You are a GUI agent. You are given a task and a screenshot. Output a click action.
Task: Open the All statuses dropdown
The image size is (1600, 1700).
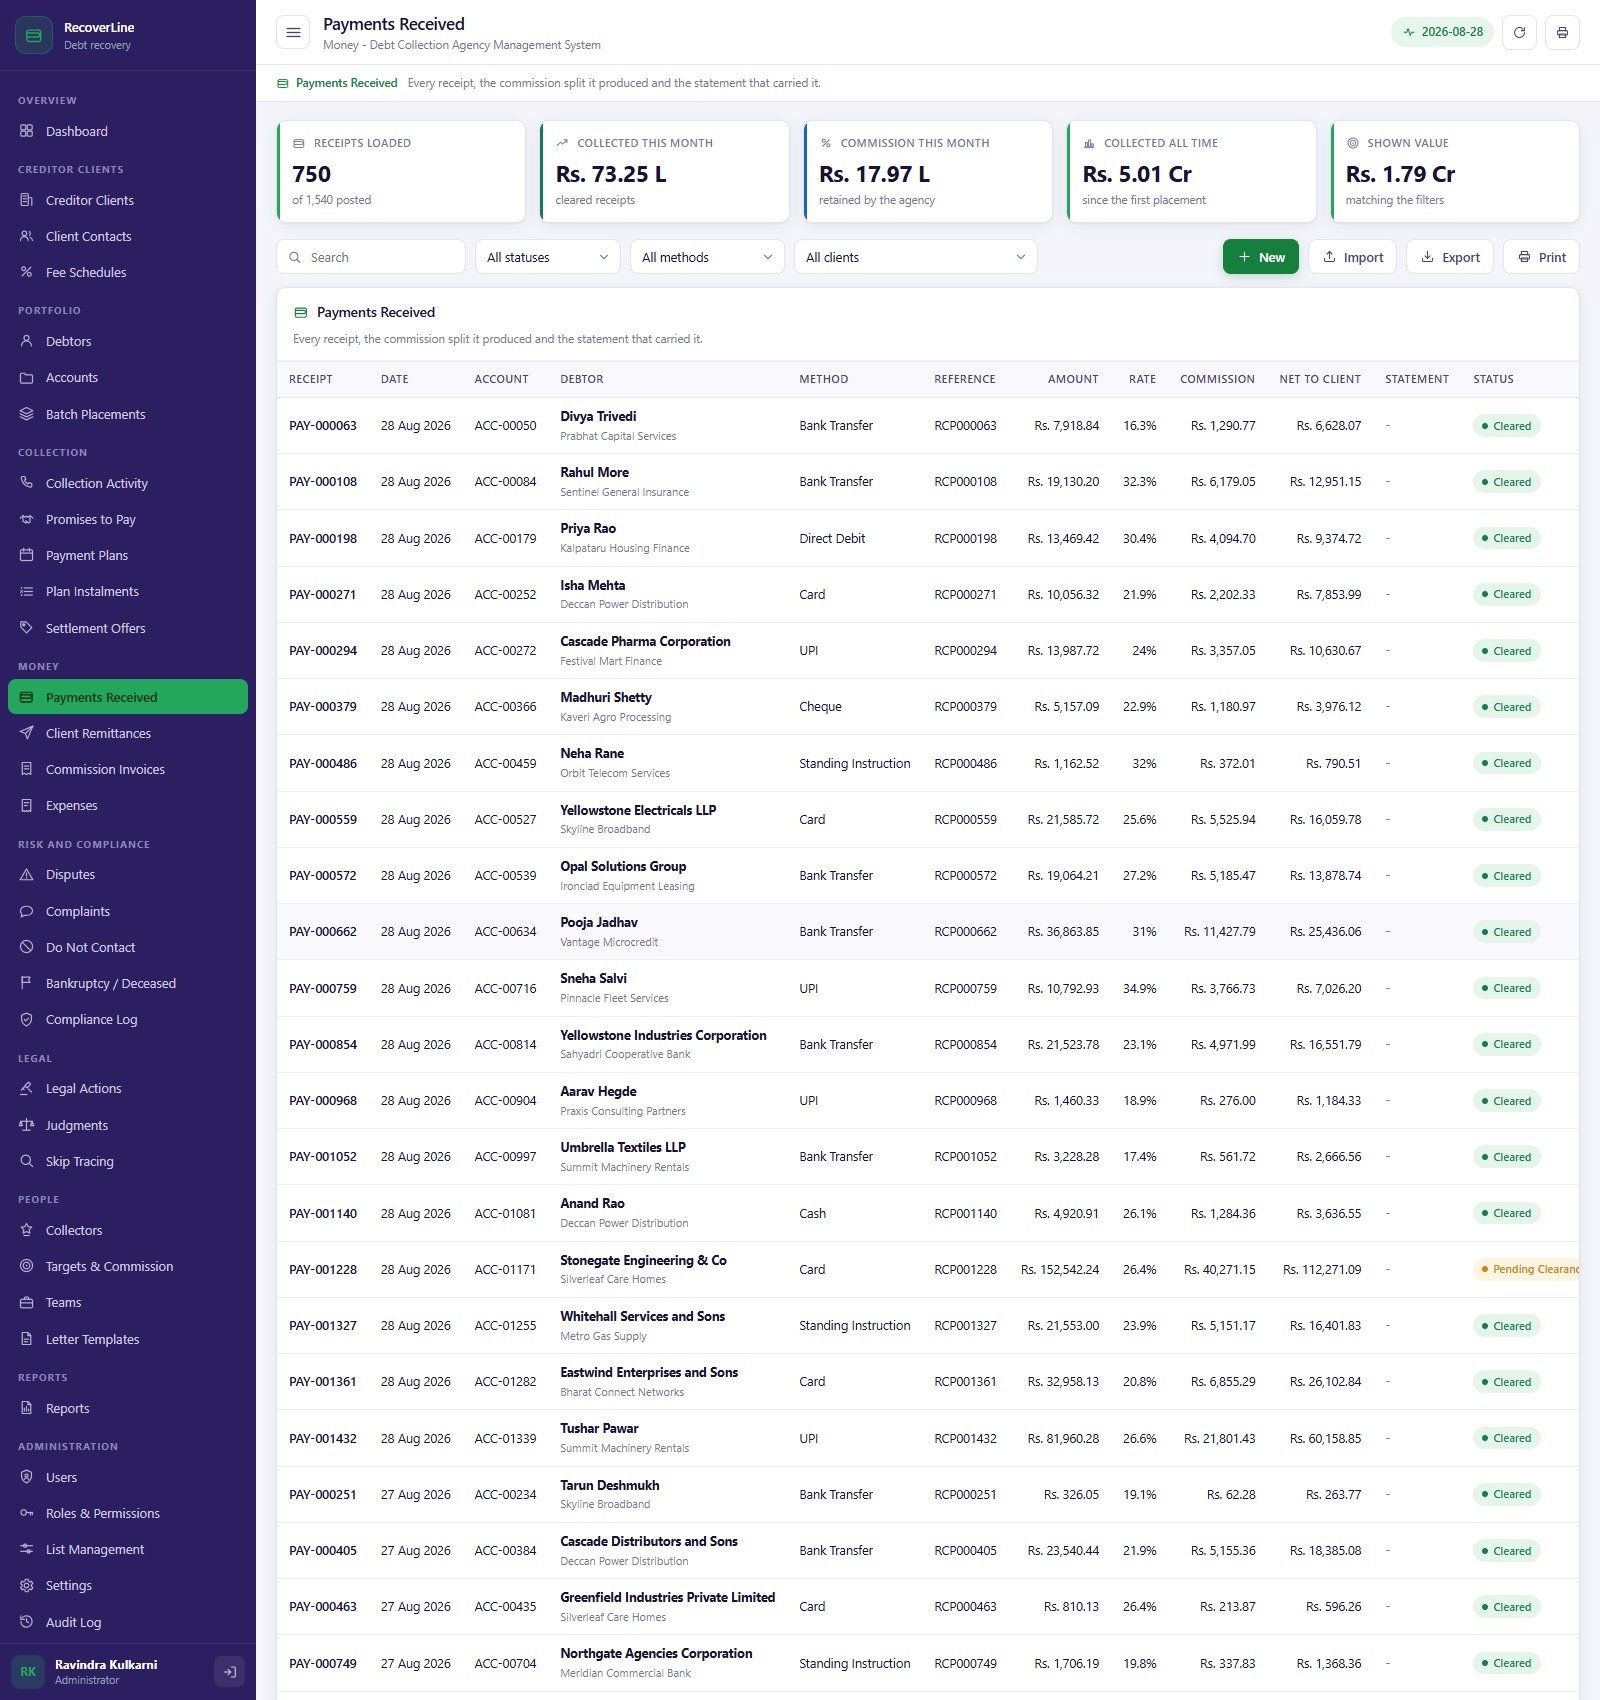coord(548,257)
